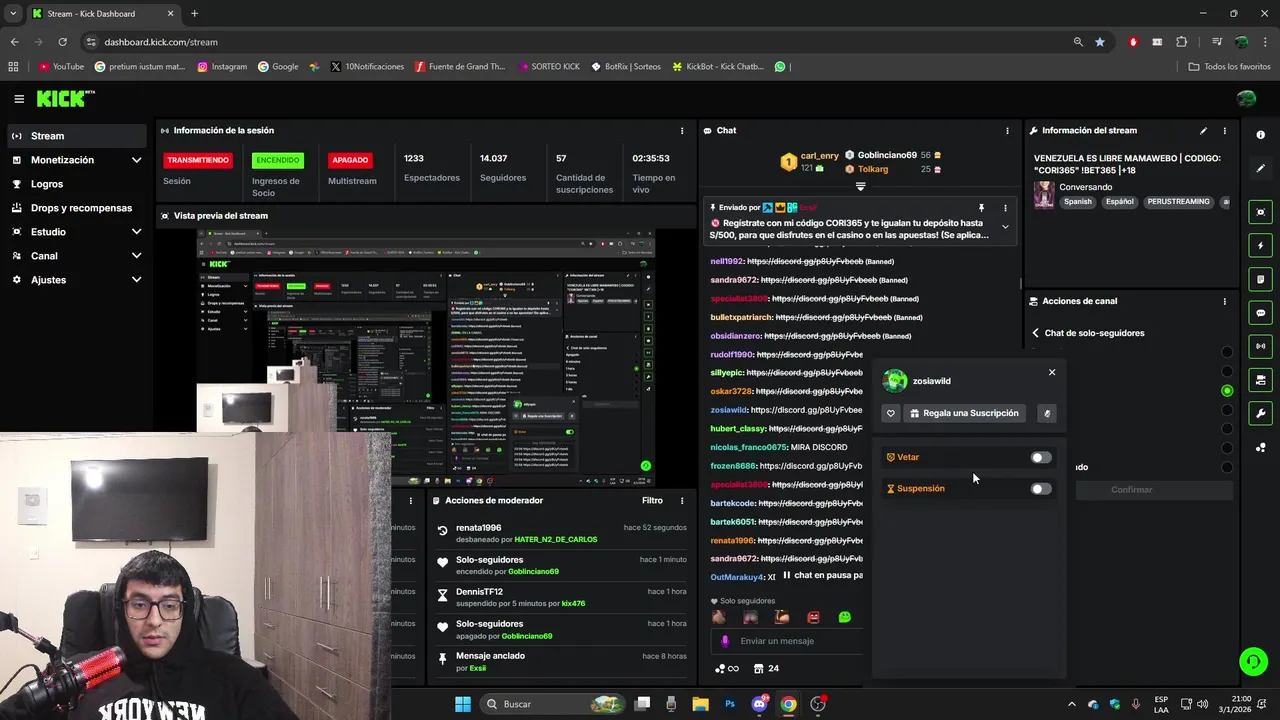The image size is (1280, 720).
Task: Open the YouTube bookmark
Action: [x=61, y=67]
